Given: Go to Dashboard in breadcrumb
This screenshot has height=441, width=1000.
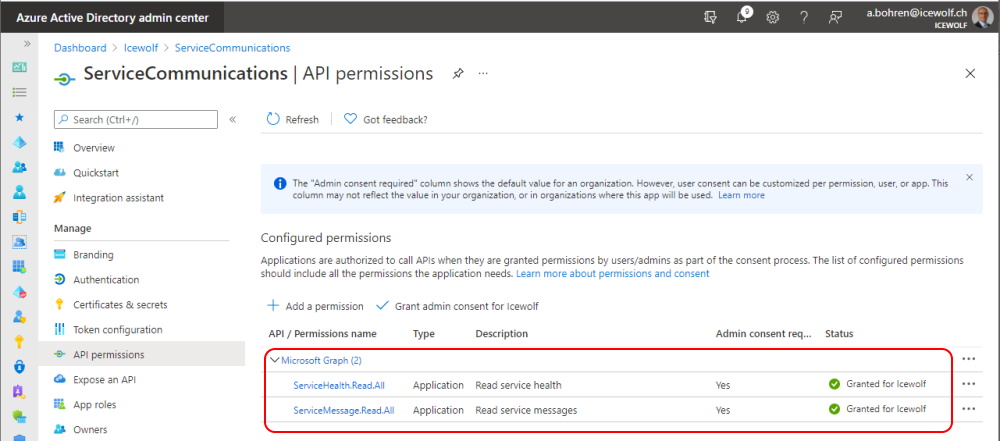Looking at the screenshot, I should (x=80, y=48).
